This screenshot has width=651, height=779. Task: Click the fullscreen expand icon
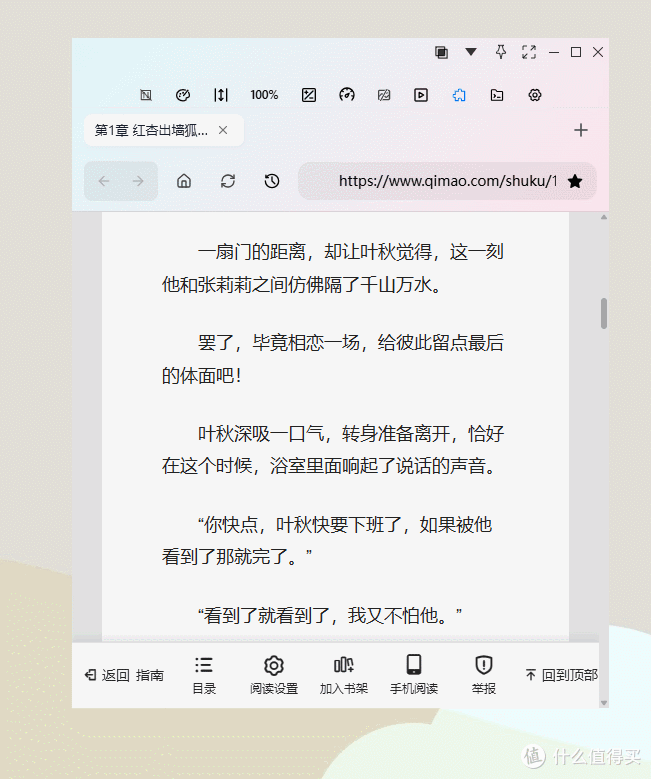pos(529,52)
